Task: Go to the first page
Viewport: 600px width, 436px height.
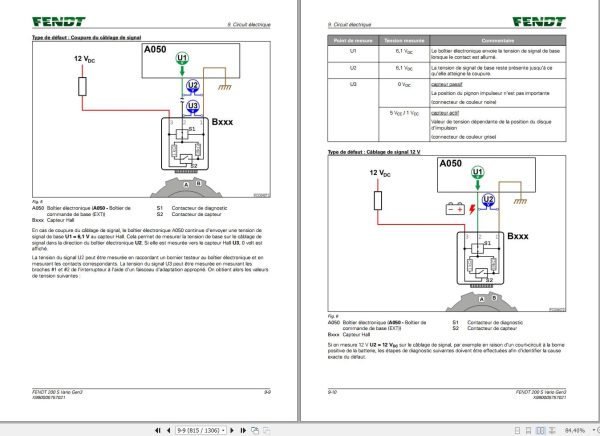Action: tap(158, 430)
